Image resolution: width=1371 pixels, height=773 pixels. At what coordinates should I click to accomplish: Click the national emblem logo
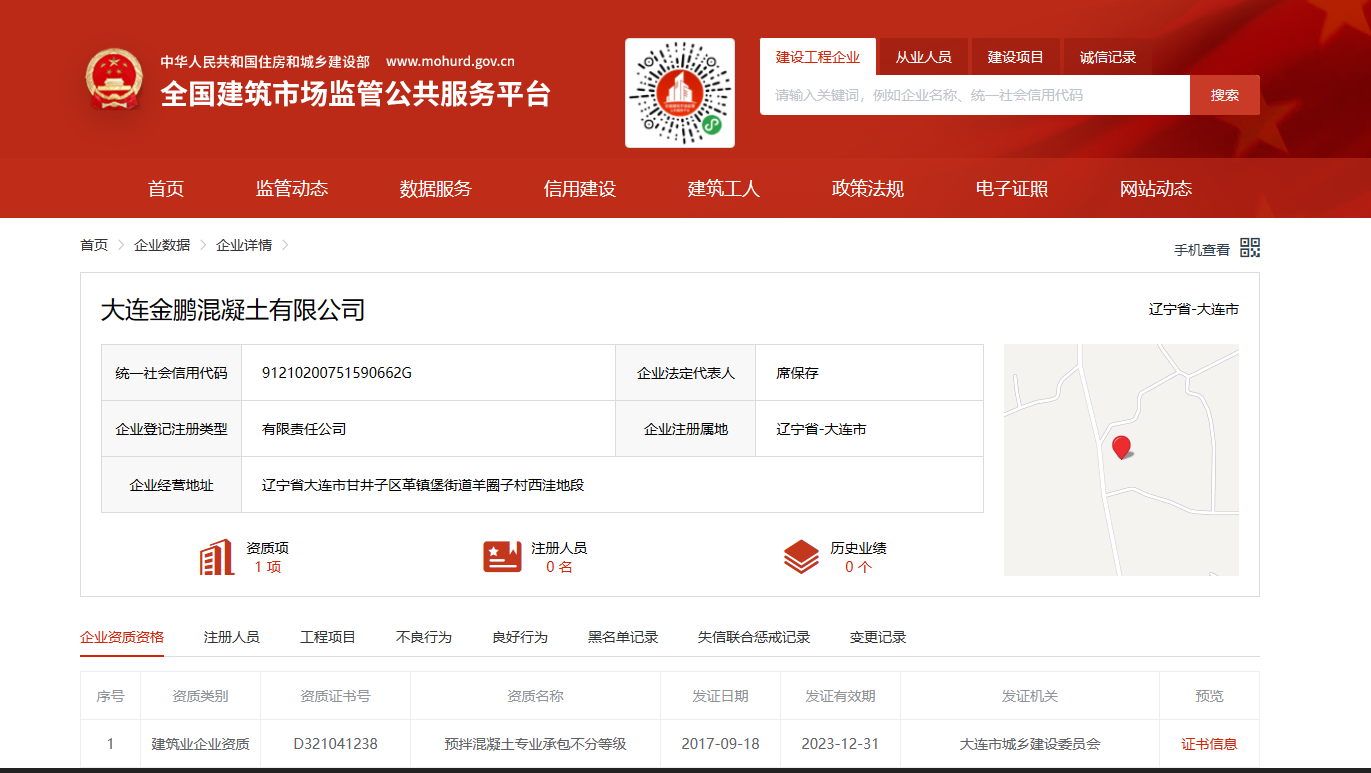[x=114, y=79]
